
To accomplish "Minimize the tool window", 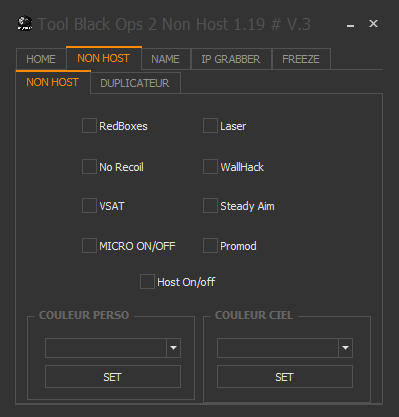I will pyautogui.click(x=350, y=24).
